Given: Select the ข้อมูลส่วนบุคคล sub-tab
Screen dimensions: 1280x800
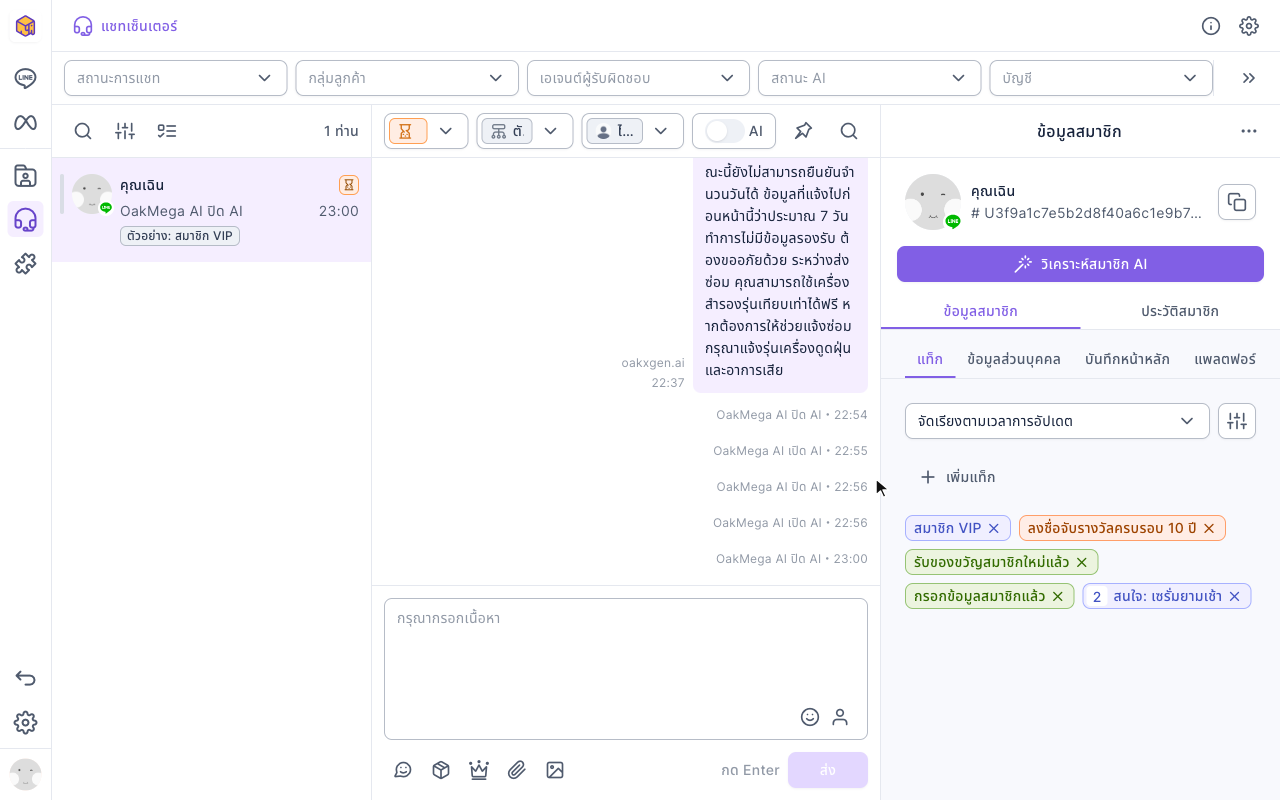Looking at the screenshot, I should [1014, 359].
